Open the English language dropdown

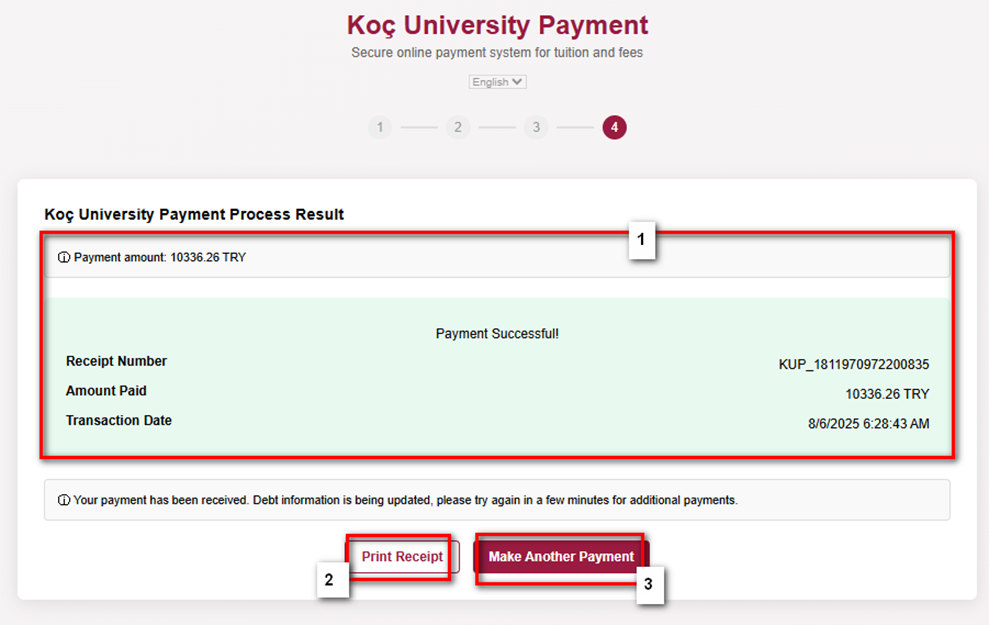click(497, 82)
